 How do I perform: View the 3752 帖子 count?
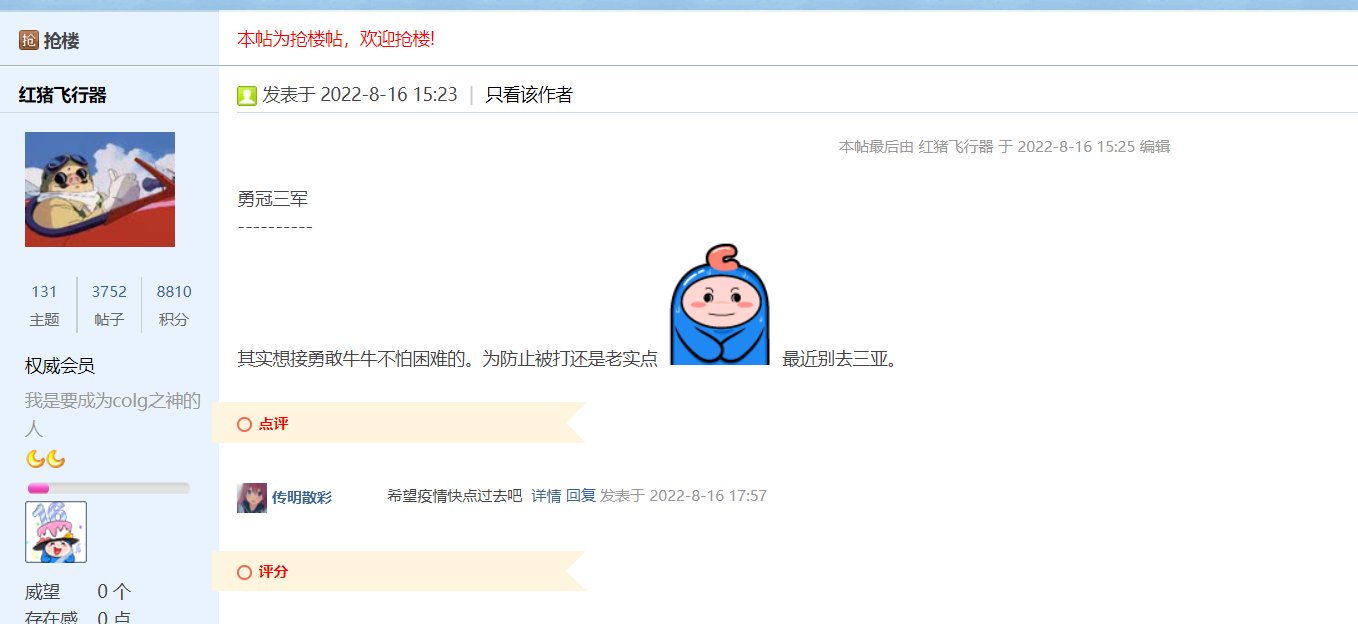[109, 305]
